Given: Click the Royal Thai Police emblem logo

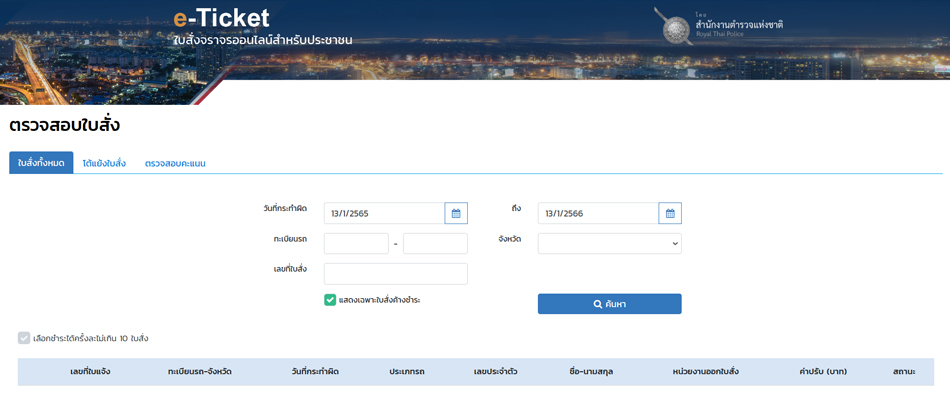Looking at the screenshot, I should [673, 26].
